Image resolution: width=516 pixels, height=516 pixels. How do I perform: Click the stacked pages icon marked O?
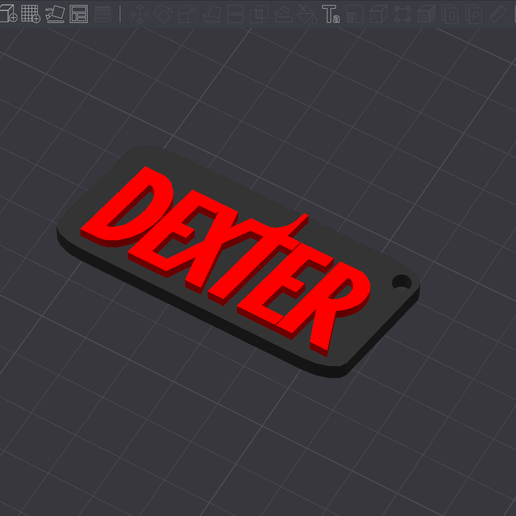pos(450,14)
